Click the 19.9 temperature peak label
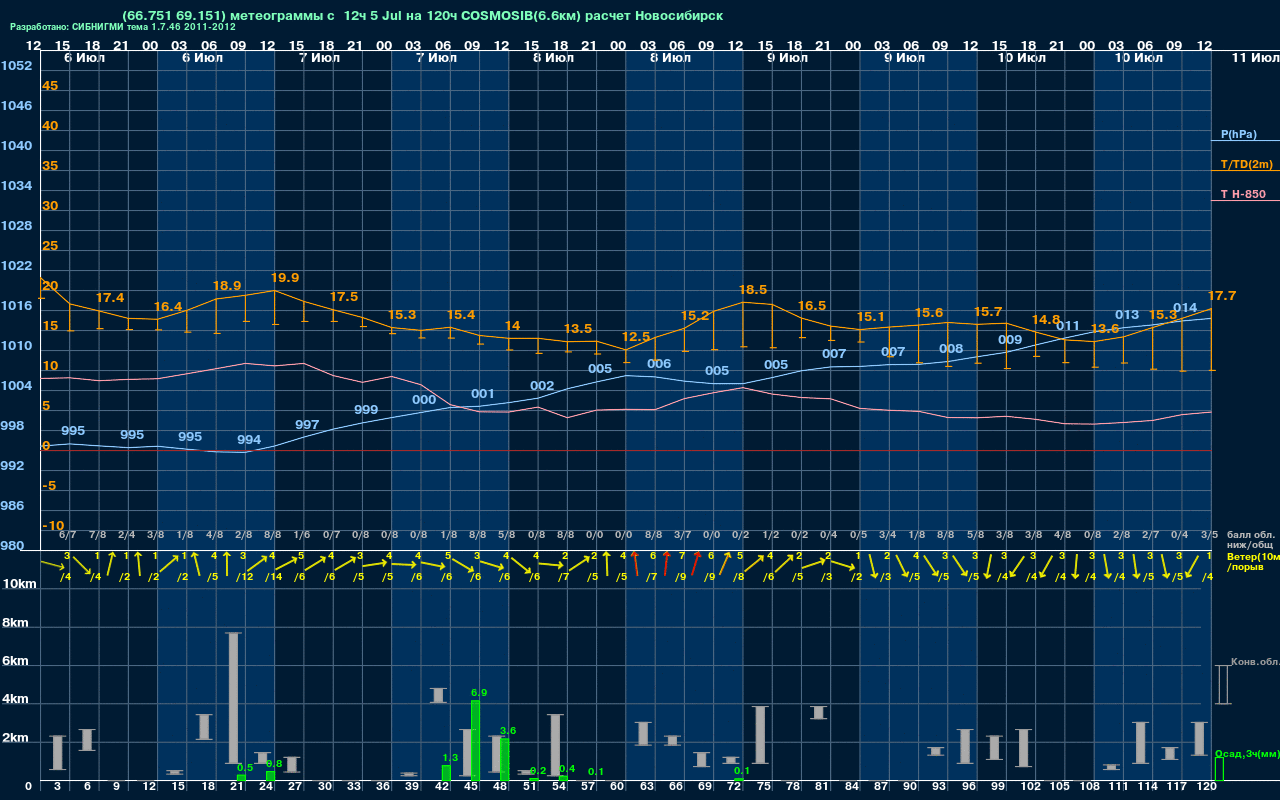This screenshot has width=1280, height=800. coord(285,277)
